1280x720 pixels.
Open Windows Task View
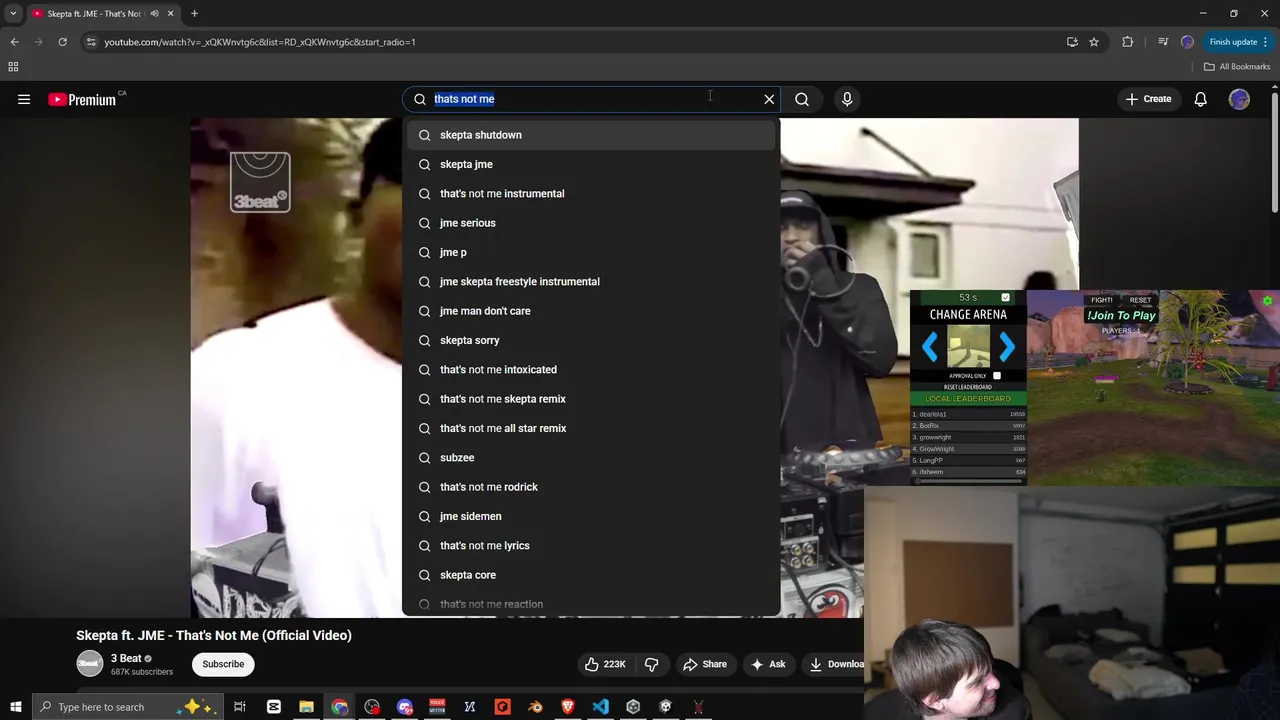pos(240,707)
